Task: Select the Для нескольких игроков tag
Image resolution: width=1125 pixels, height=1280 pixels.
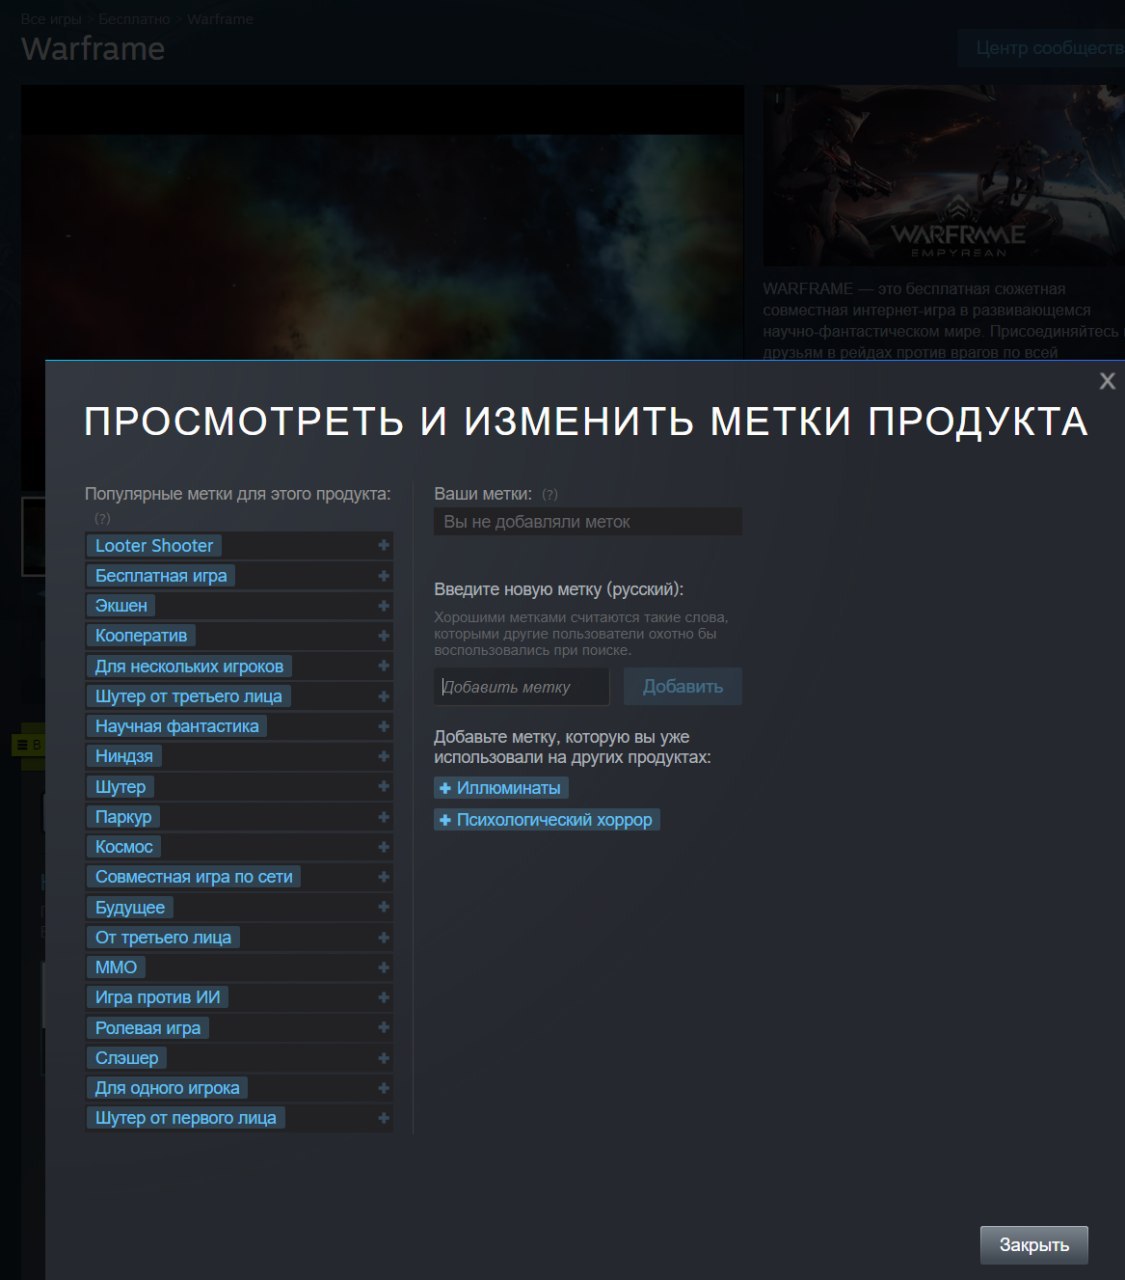Action: 189,666
